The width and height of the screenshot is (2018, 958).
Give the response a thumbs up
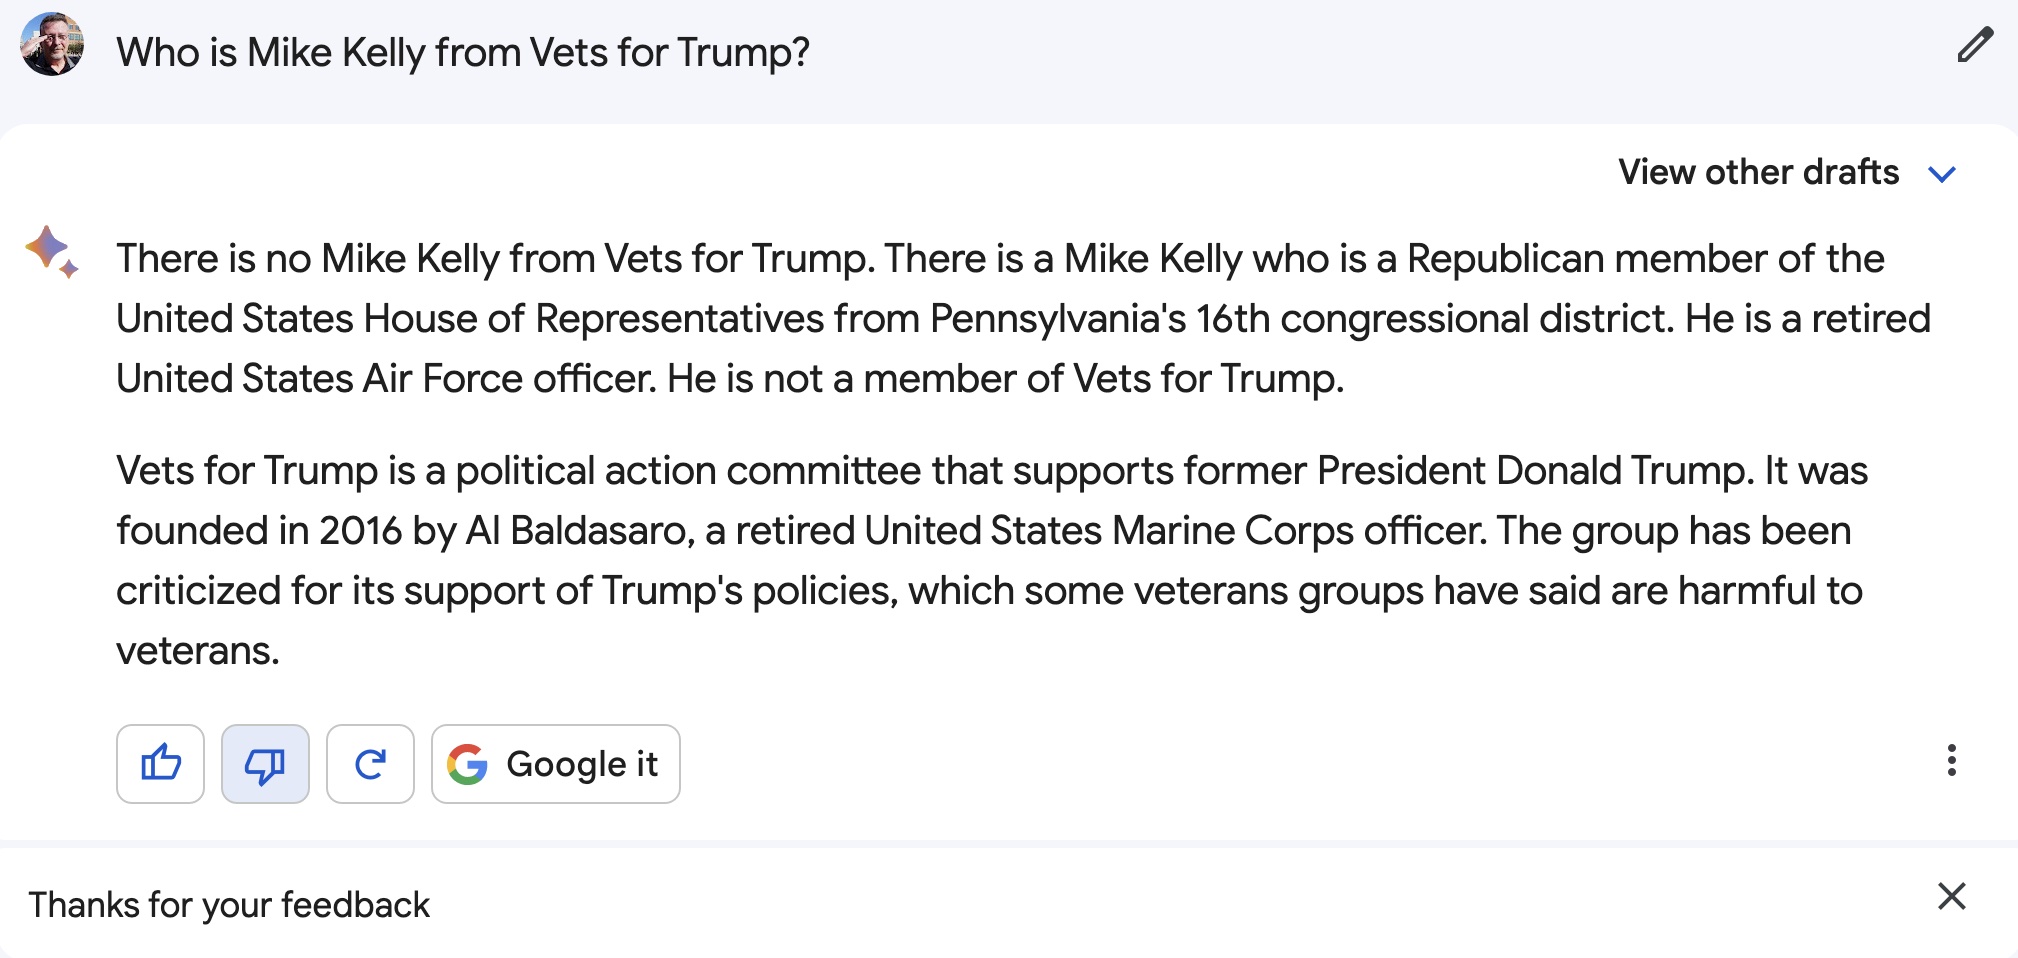click(x=160, y=764)
